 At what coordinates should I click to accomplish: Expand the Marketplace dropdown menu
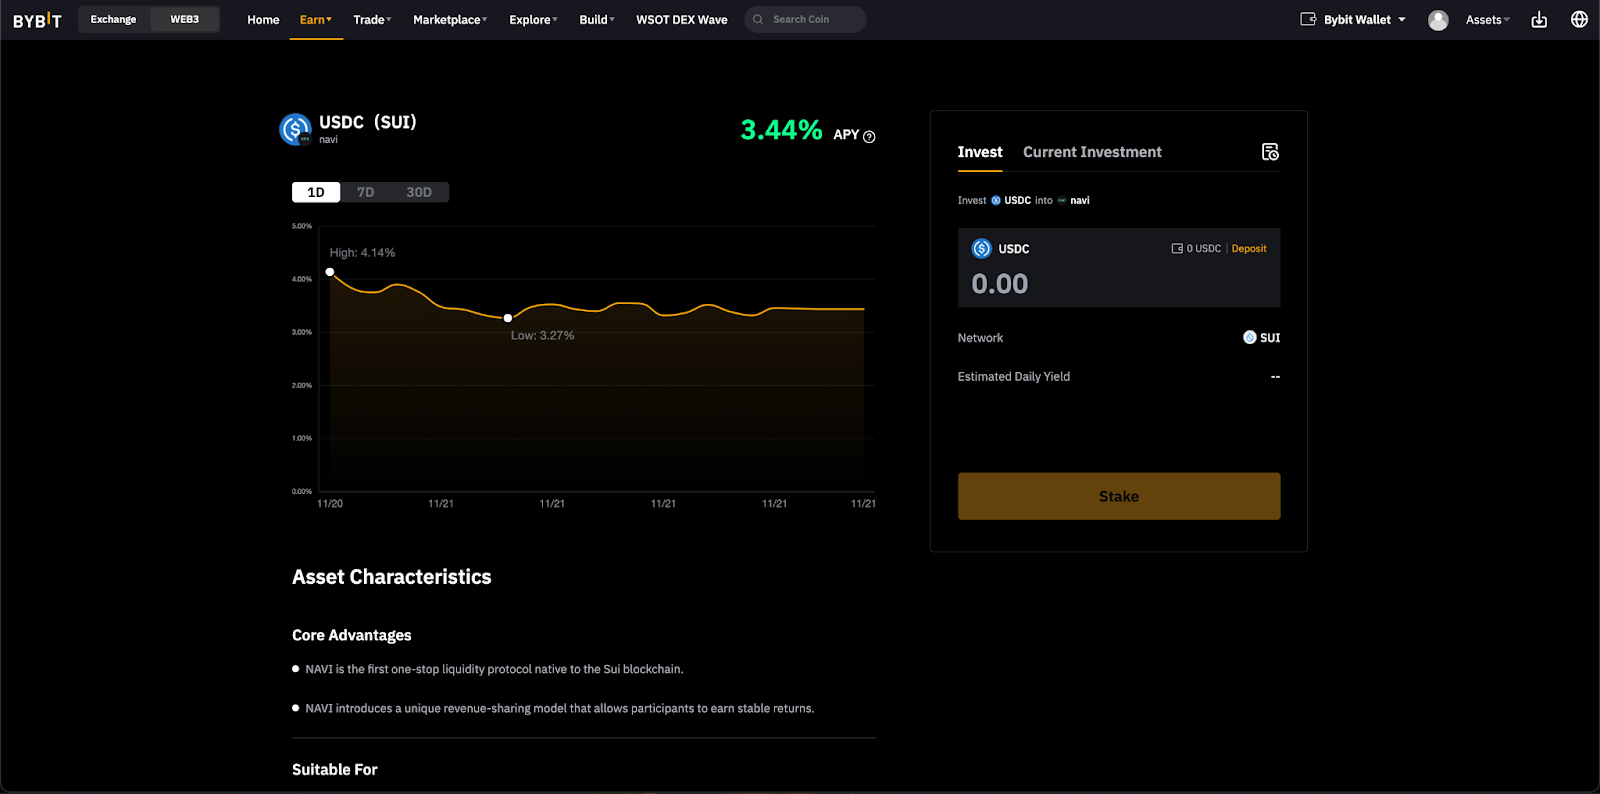450,20
